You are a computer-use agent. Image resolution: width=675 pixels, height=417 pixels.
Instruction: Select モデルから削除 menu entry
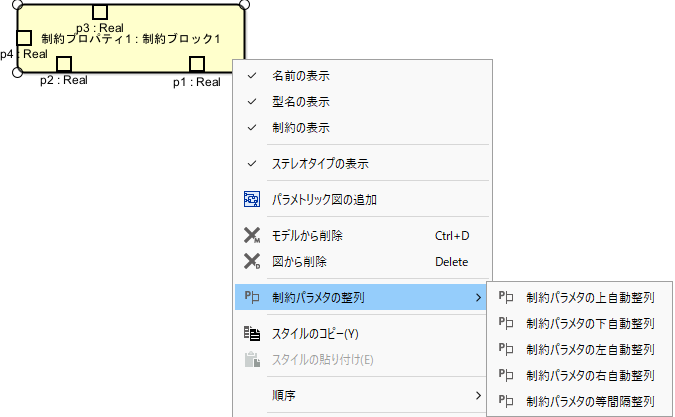[362, 235]
